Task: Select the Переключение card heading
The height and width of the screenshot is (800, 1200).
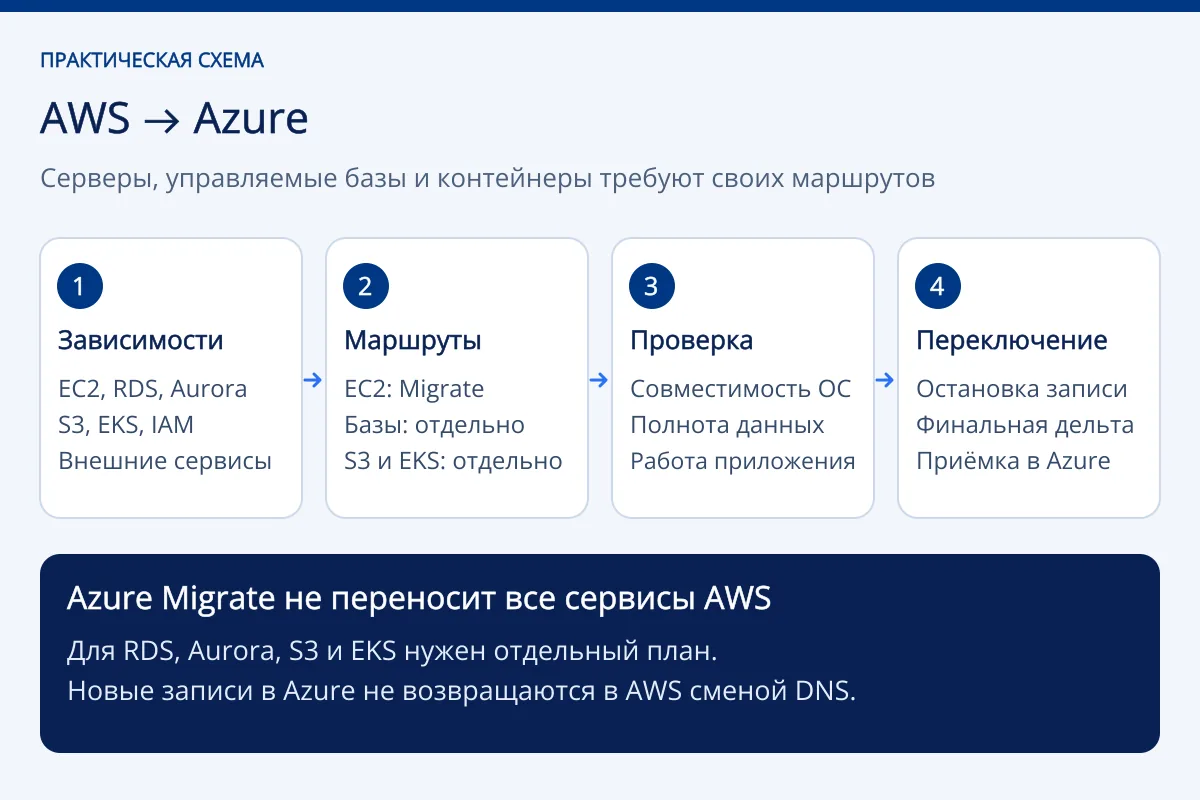Action: pos(1012,340)
